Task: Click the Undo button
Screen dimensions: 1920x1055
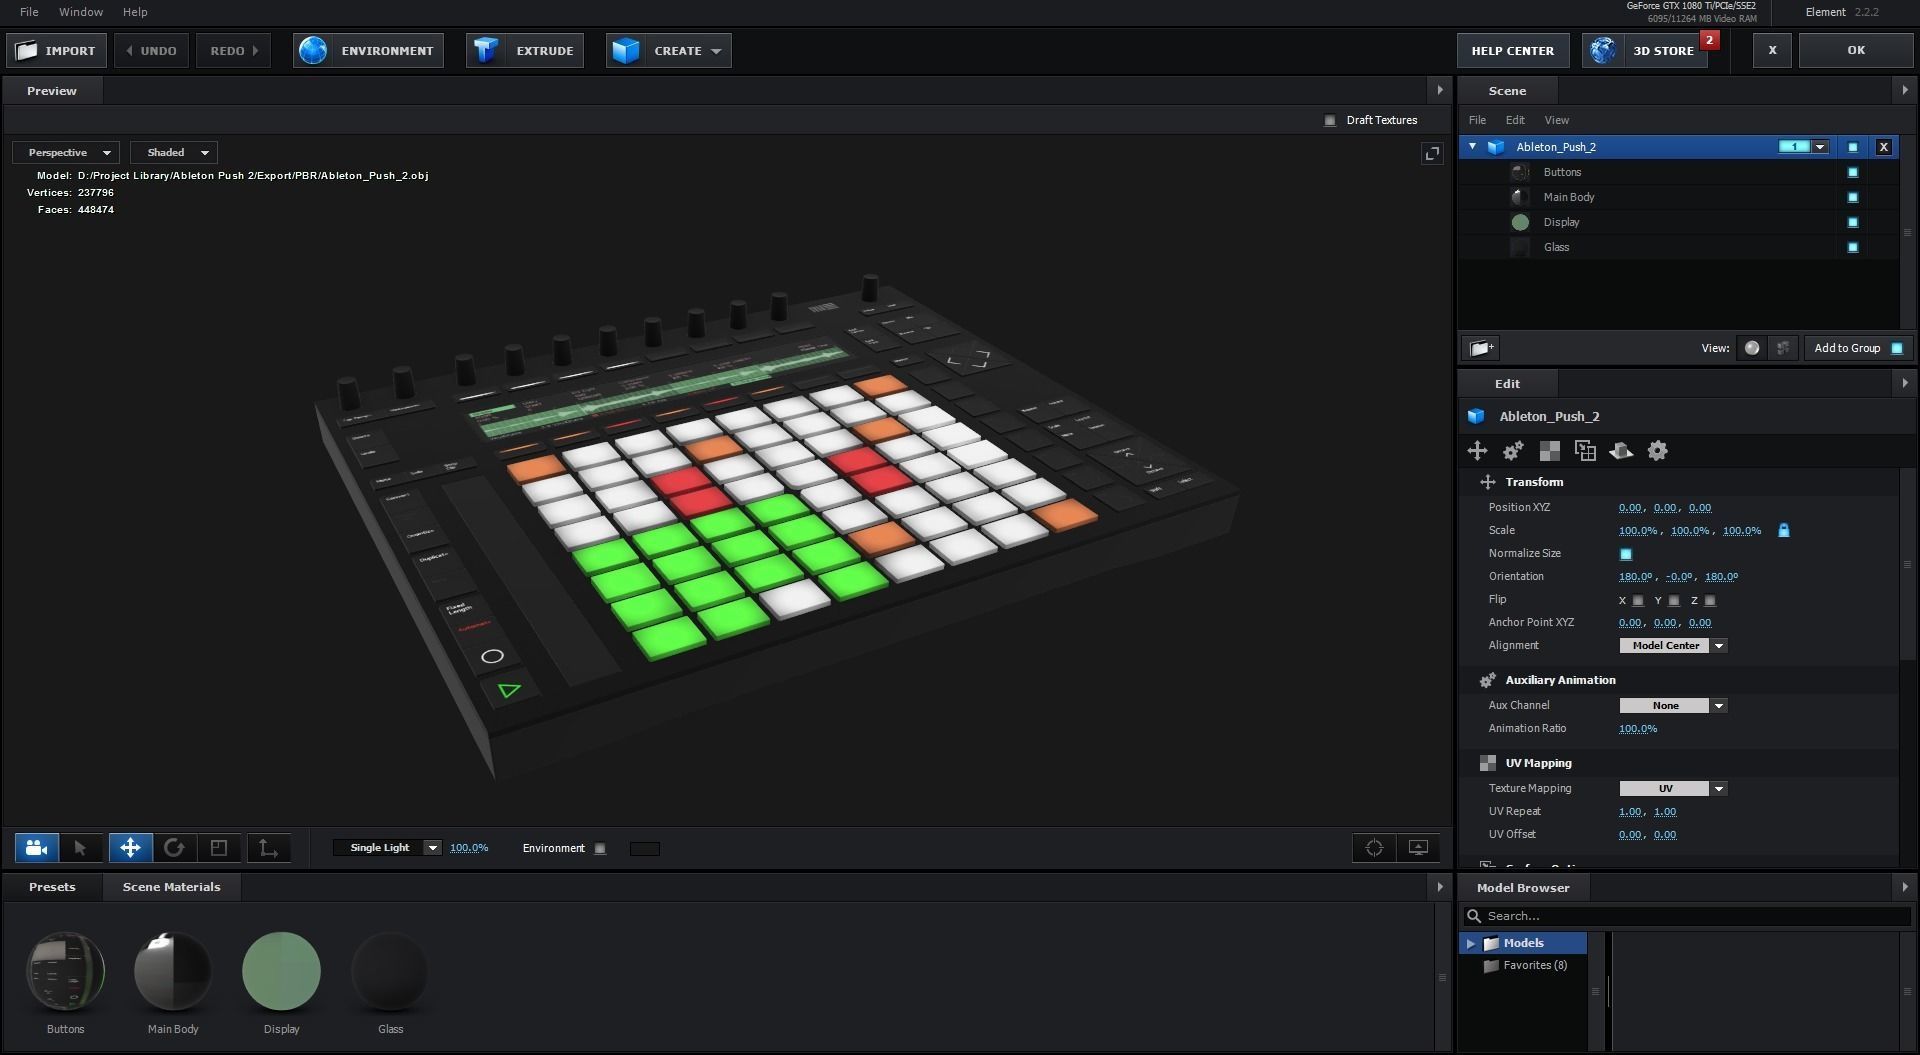Action: click(x=151, y=50)
